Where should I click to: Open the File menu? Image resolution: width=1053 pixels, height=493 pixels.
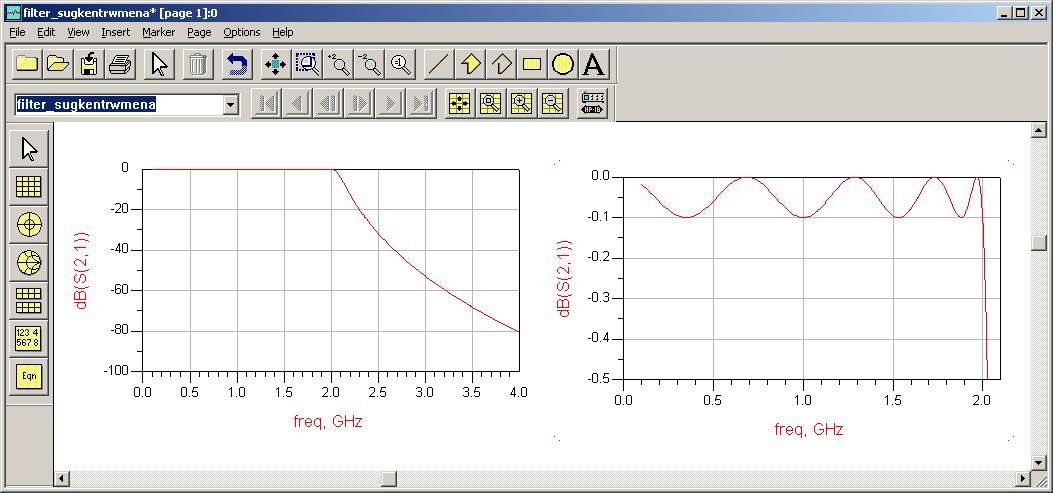pos(17,32)
